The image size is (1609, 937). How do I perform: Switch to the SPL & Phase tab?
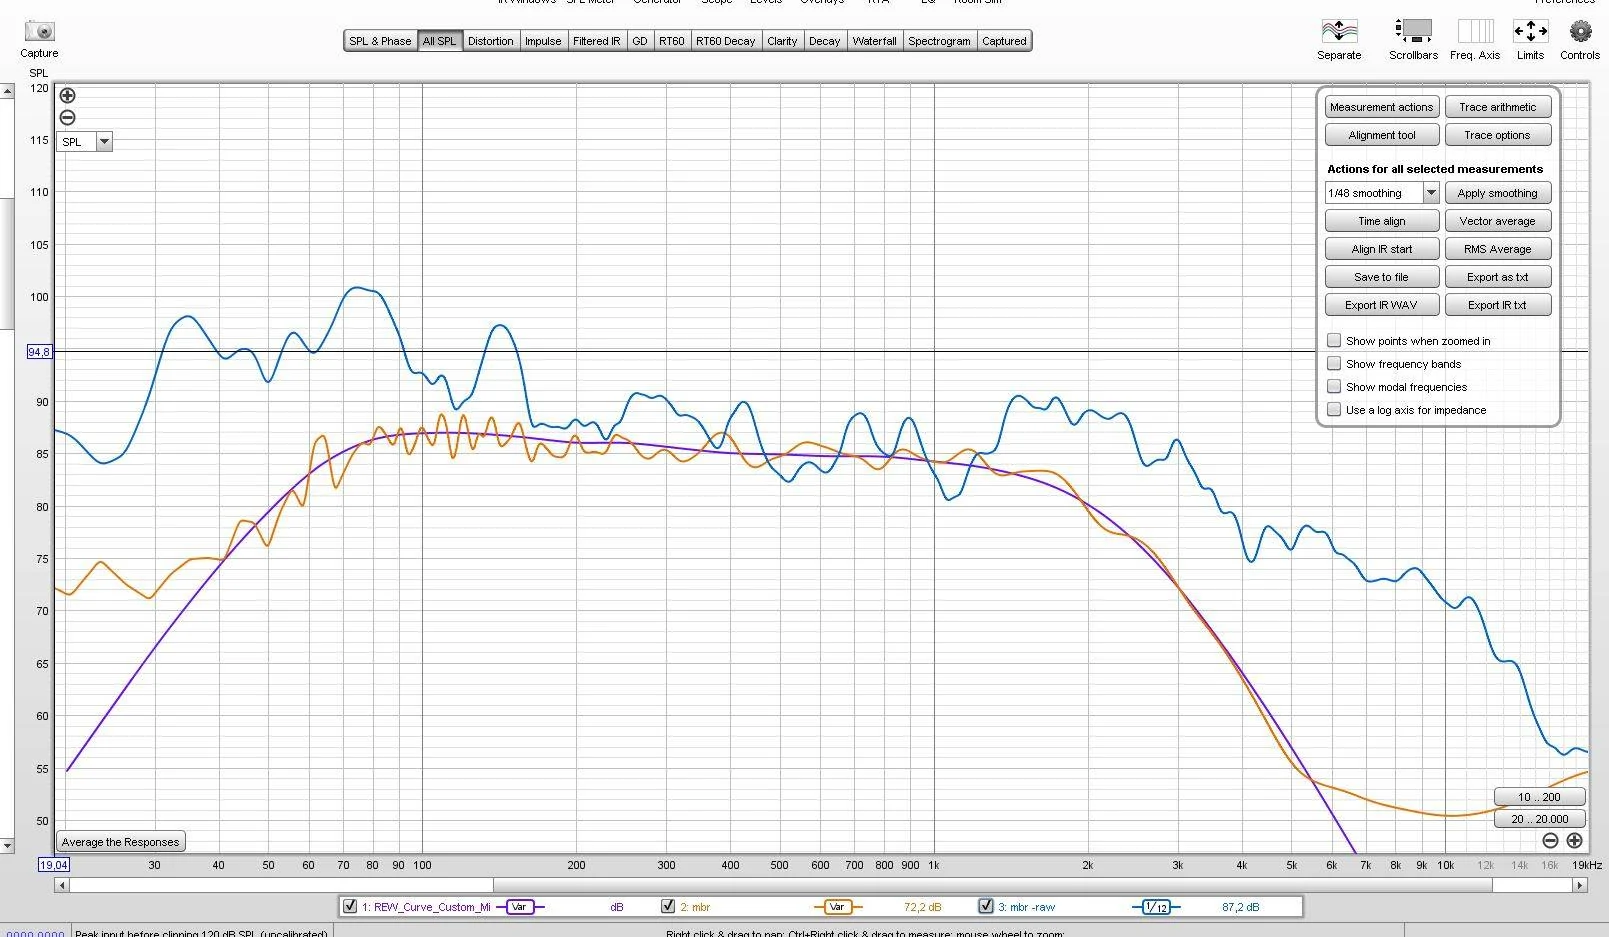coord(380,41)
